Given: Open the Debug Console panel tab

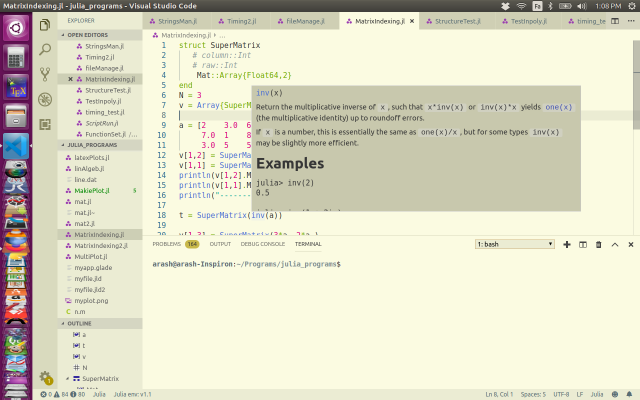Looking at the screenshot, I should coord(262,244).
